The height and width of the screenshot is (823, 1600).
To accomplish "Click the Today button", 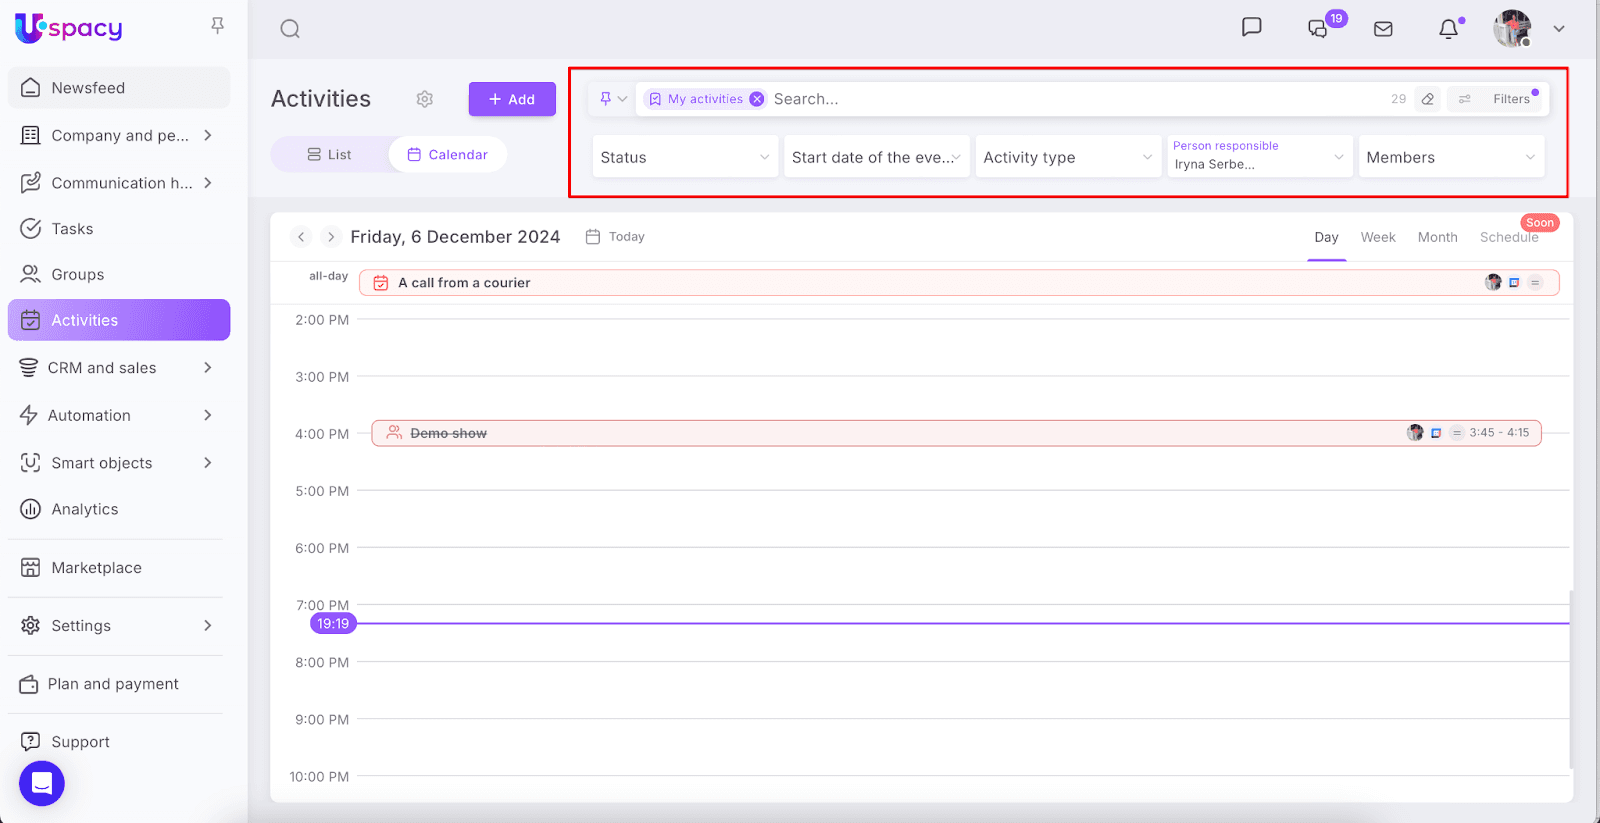I will (616, 237).
